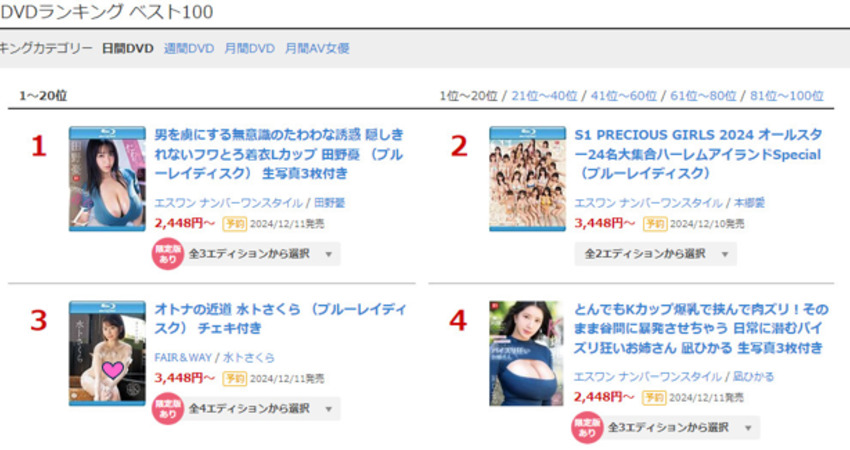
Task: Expand the 全2エディション dropdown for rank 2
Action: (655, 254)
